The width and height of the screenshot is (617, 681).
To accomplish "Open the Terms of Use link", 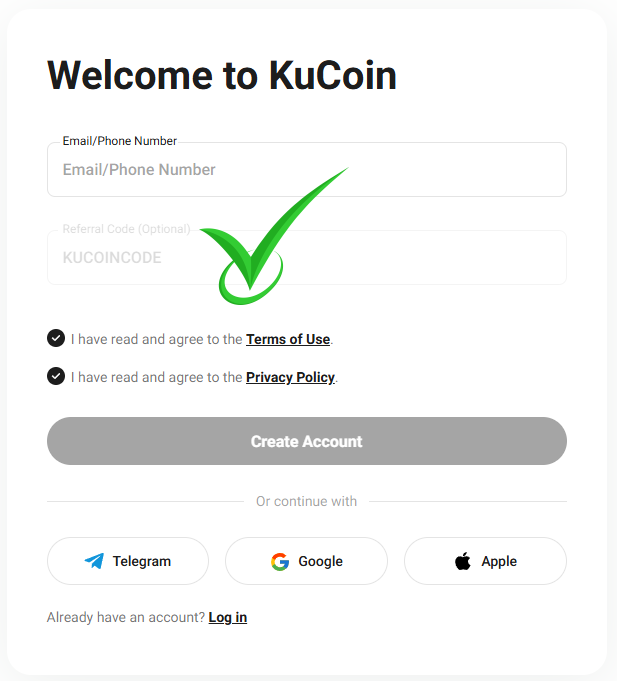I will 288,339.
